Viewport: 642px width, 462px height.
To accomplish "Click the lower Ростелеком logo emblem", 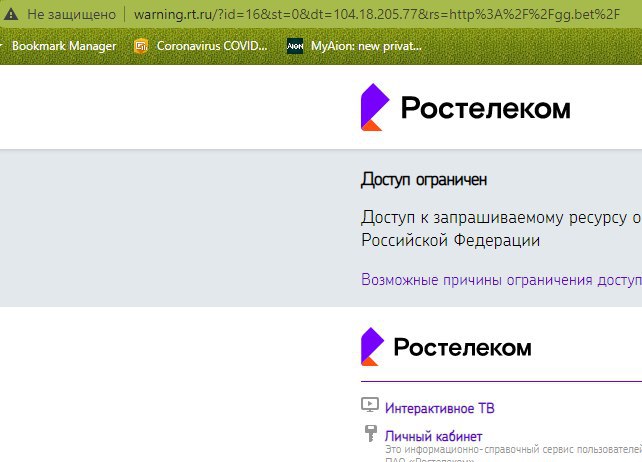I will pos(372,346).
